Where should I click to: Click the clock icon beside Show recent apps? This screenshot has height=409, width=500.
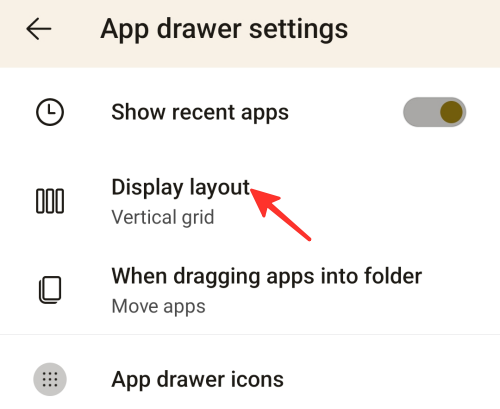click(50, 112)
